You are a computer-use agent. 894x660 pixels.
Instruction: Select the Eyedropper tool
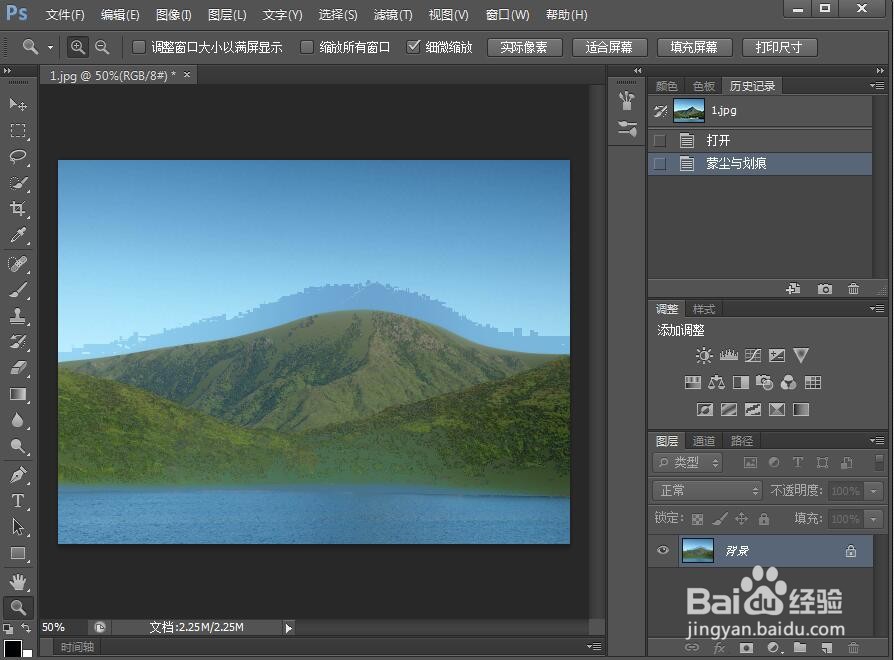(18, 235)
